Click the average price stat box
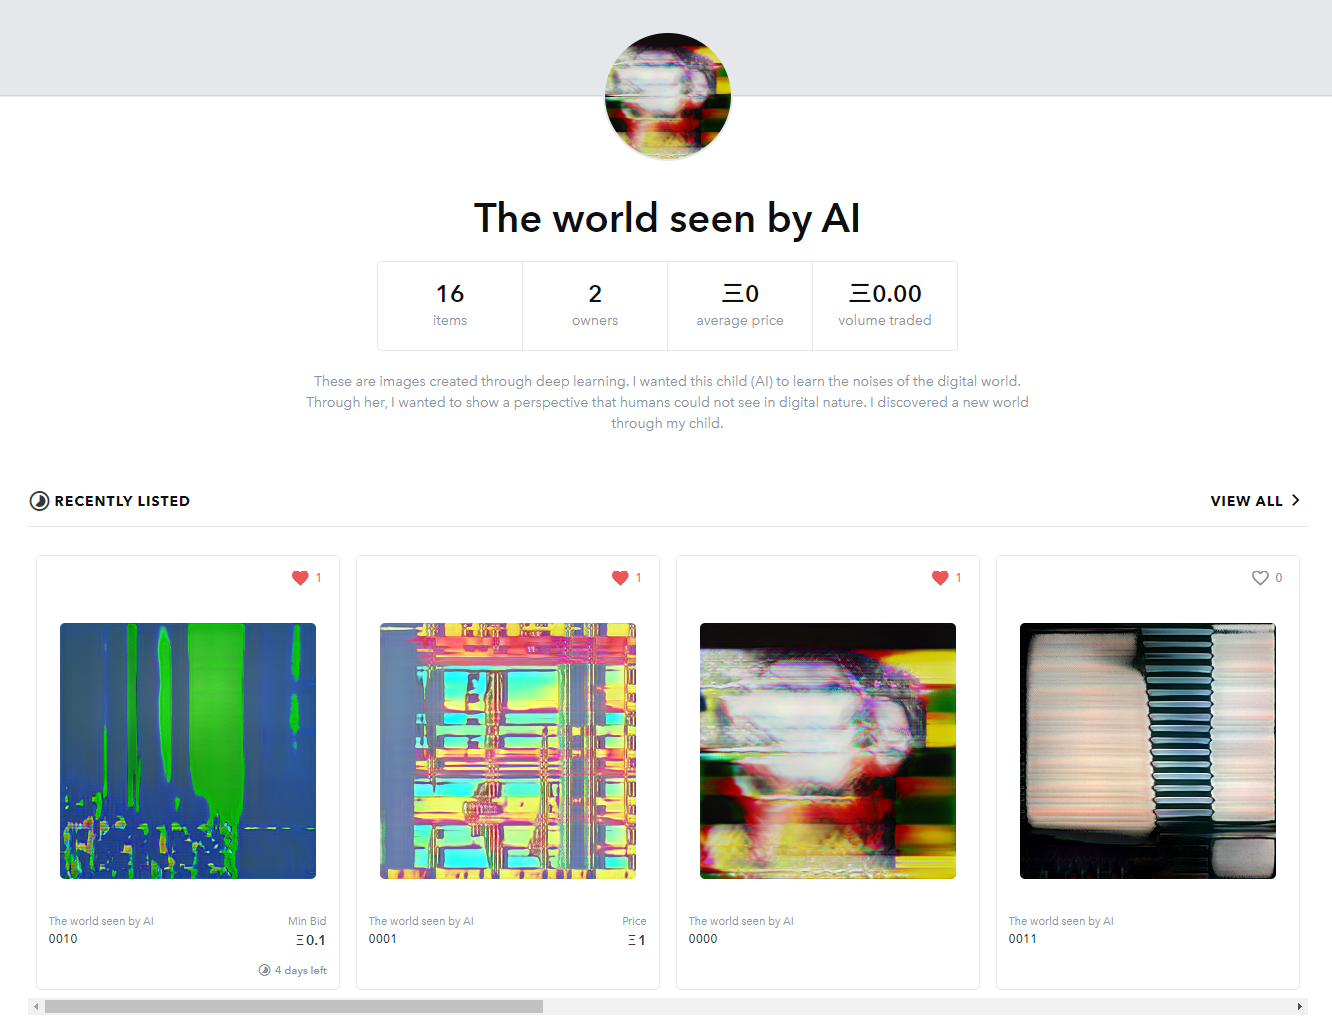The image size is (1332, 1031). tap(740, 306)
